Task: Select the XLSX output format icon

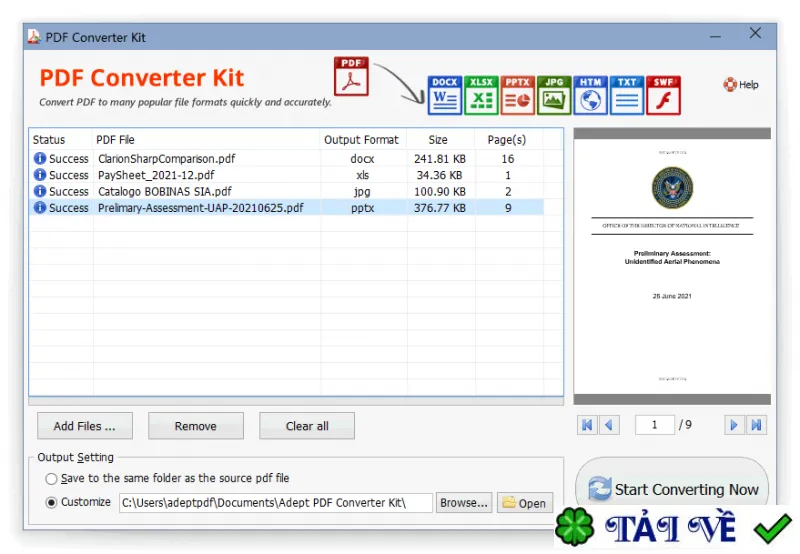Action: click(x=481, y=95)
